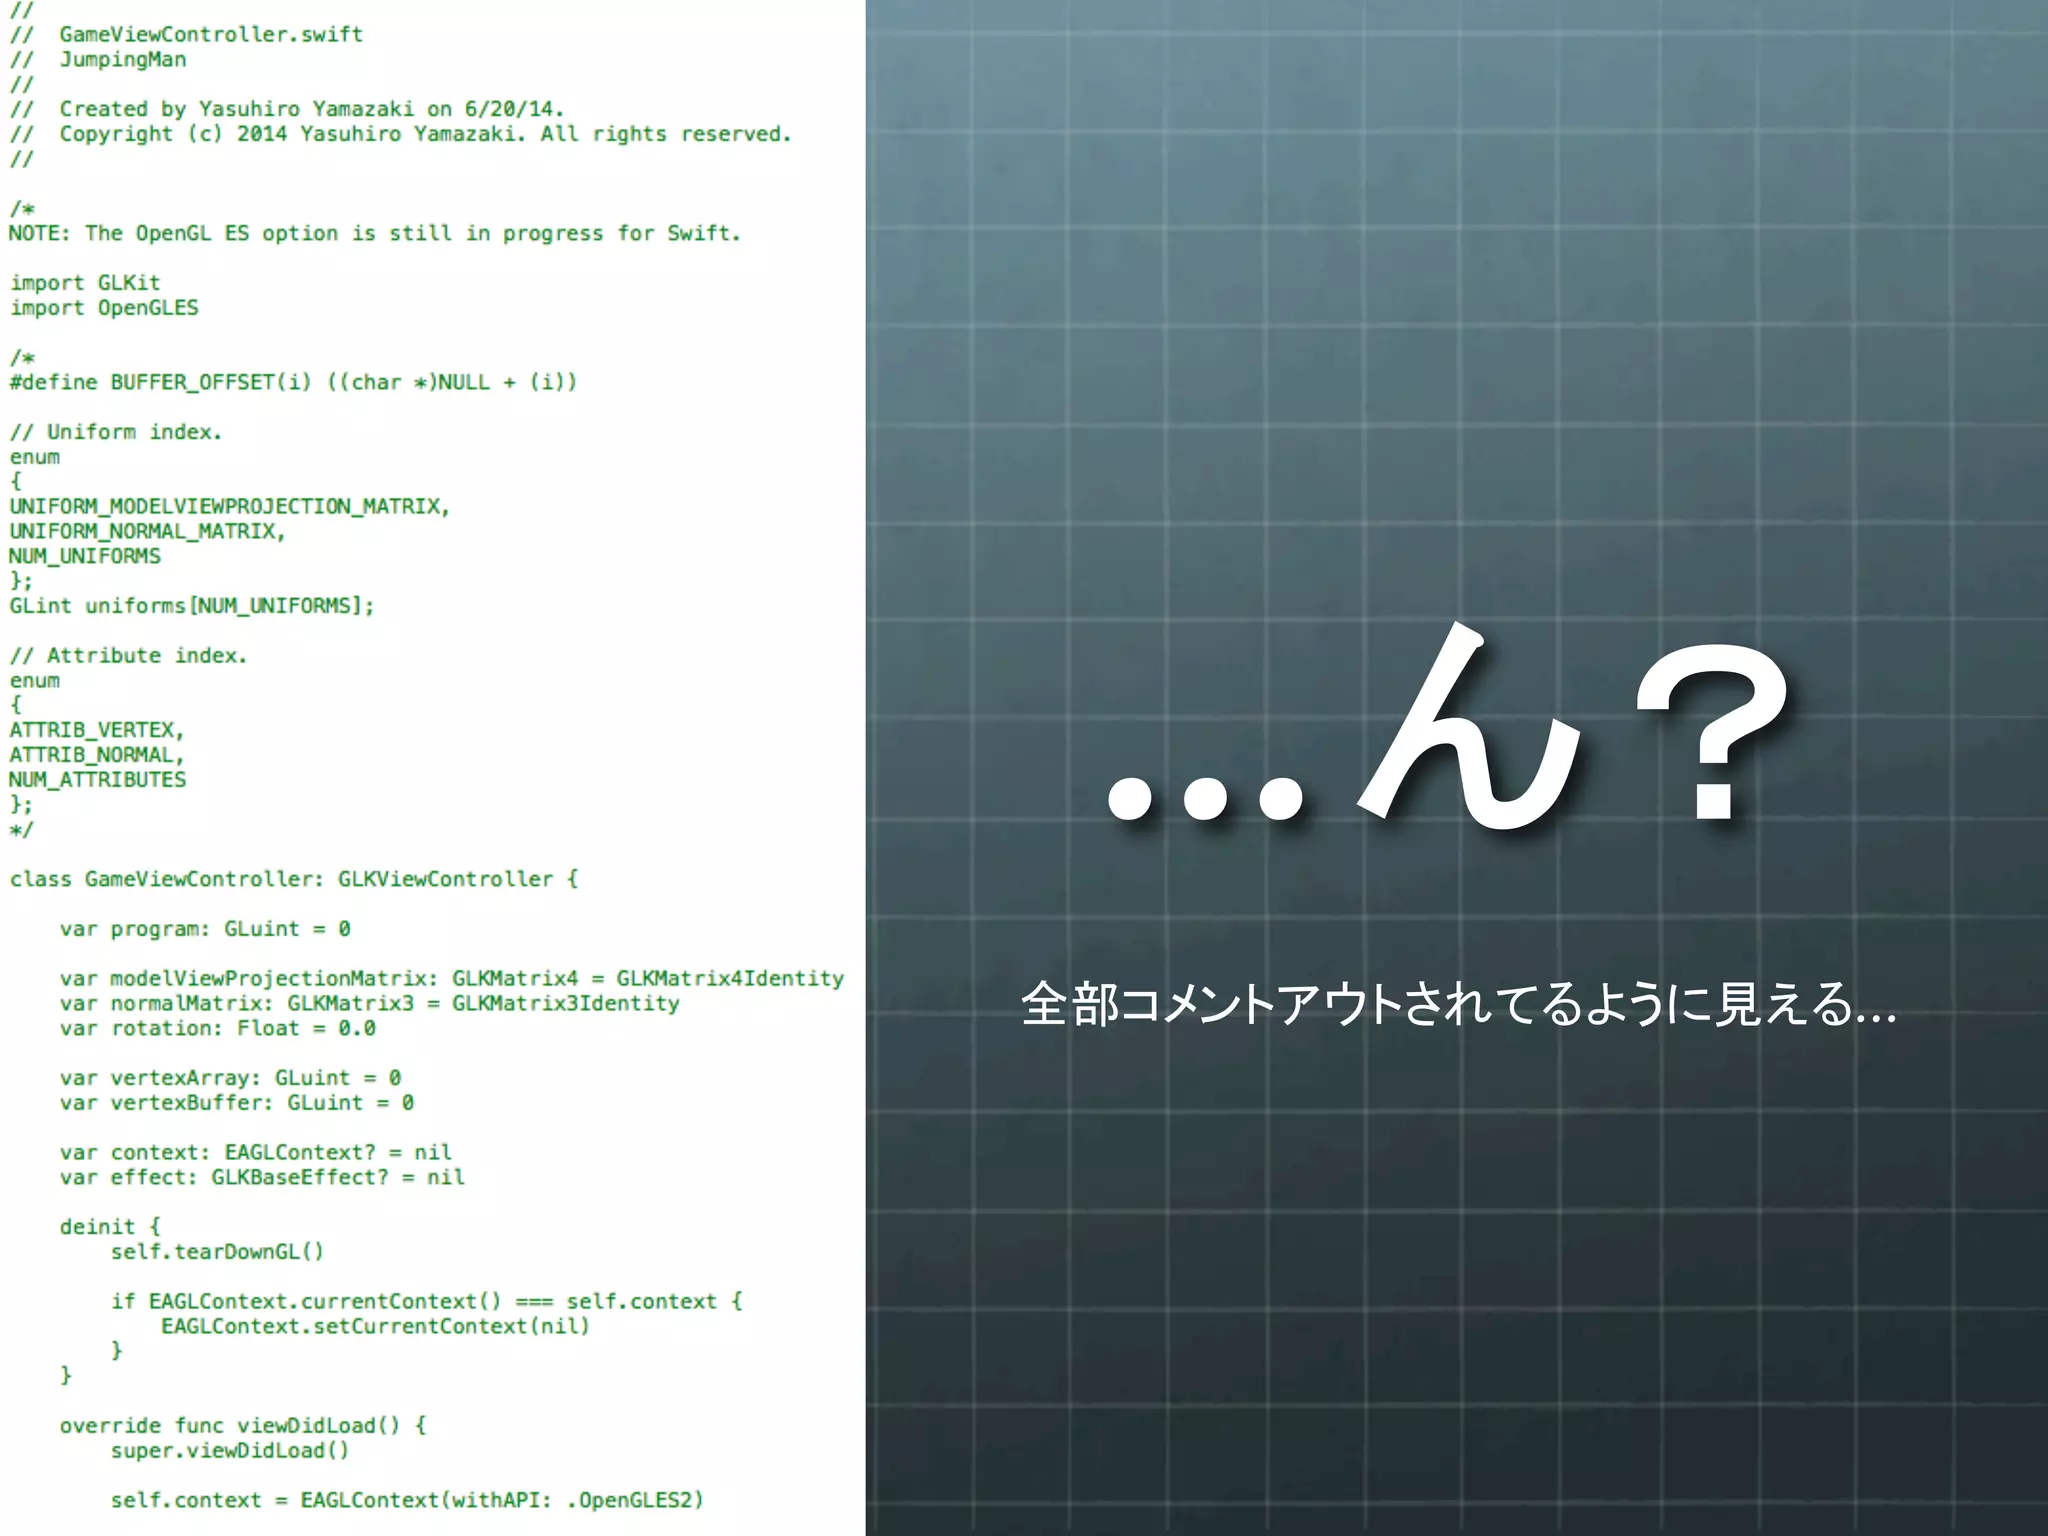Click the 'GameViewController.swift' comment line

coord(187,34)
